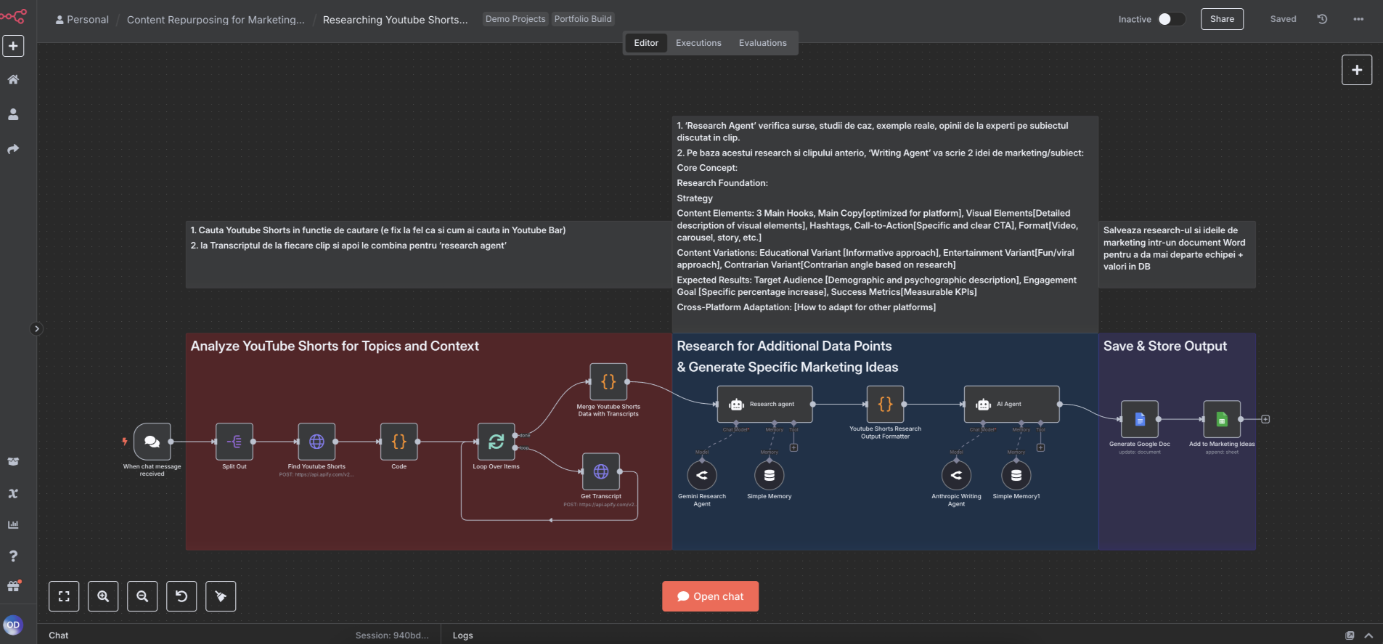
Task: Select the 'Analyze YouTube Shorts for Topics and Context' sticky note
Action: tap(428, 441)
